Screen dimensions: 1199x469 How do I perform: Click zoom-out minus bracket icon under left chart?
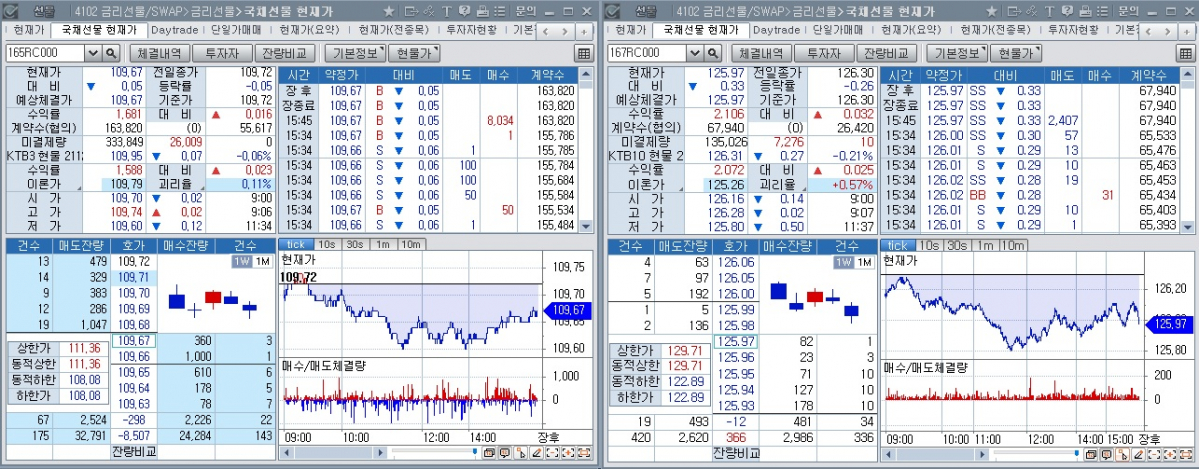tap(552, 453)
